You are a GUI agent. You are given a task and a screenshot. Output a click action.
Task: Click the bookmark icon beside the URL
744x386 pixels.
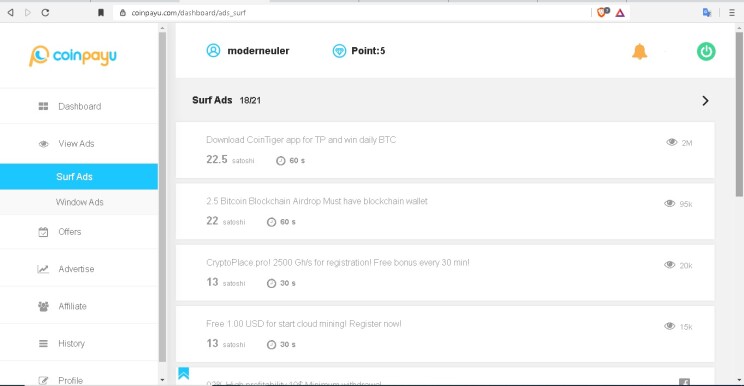tap(101, 13)
